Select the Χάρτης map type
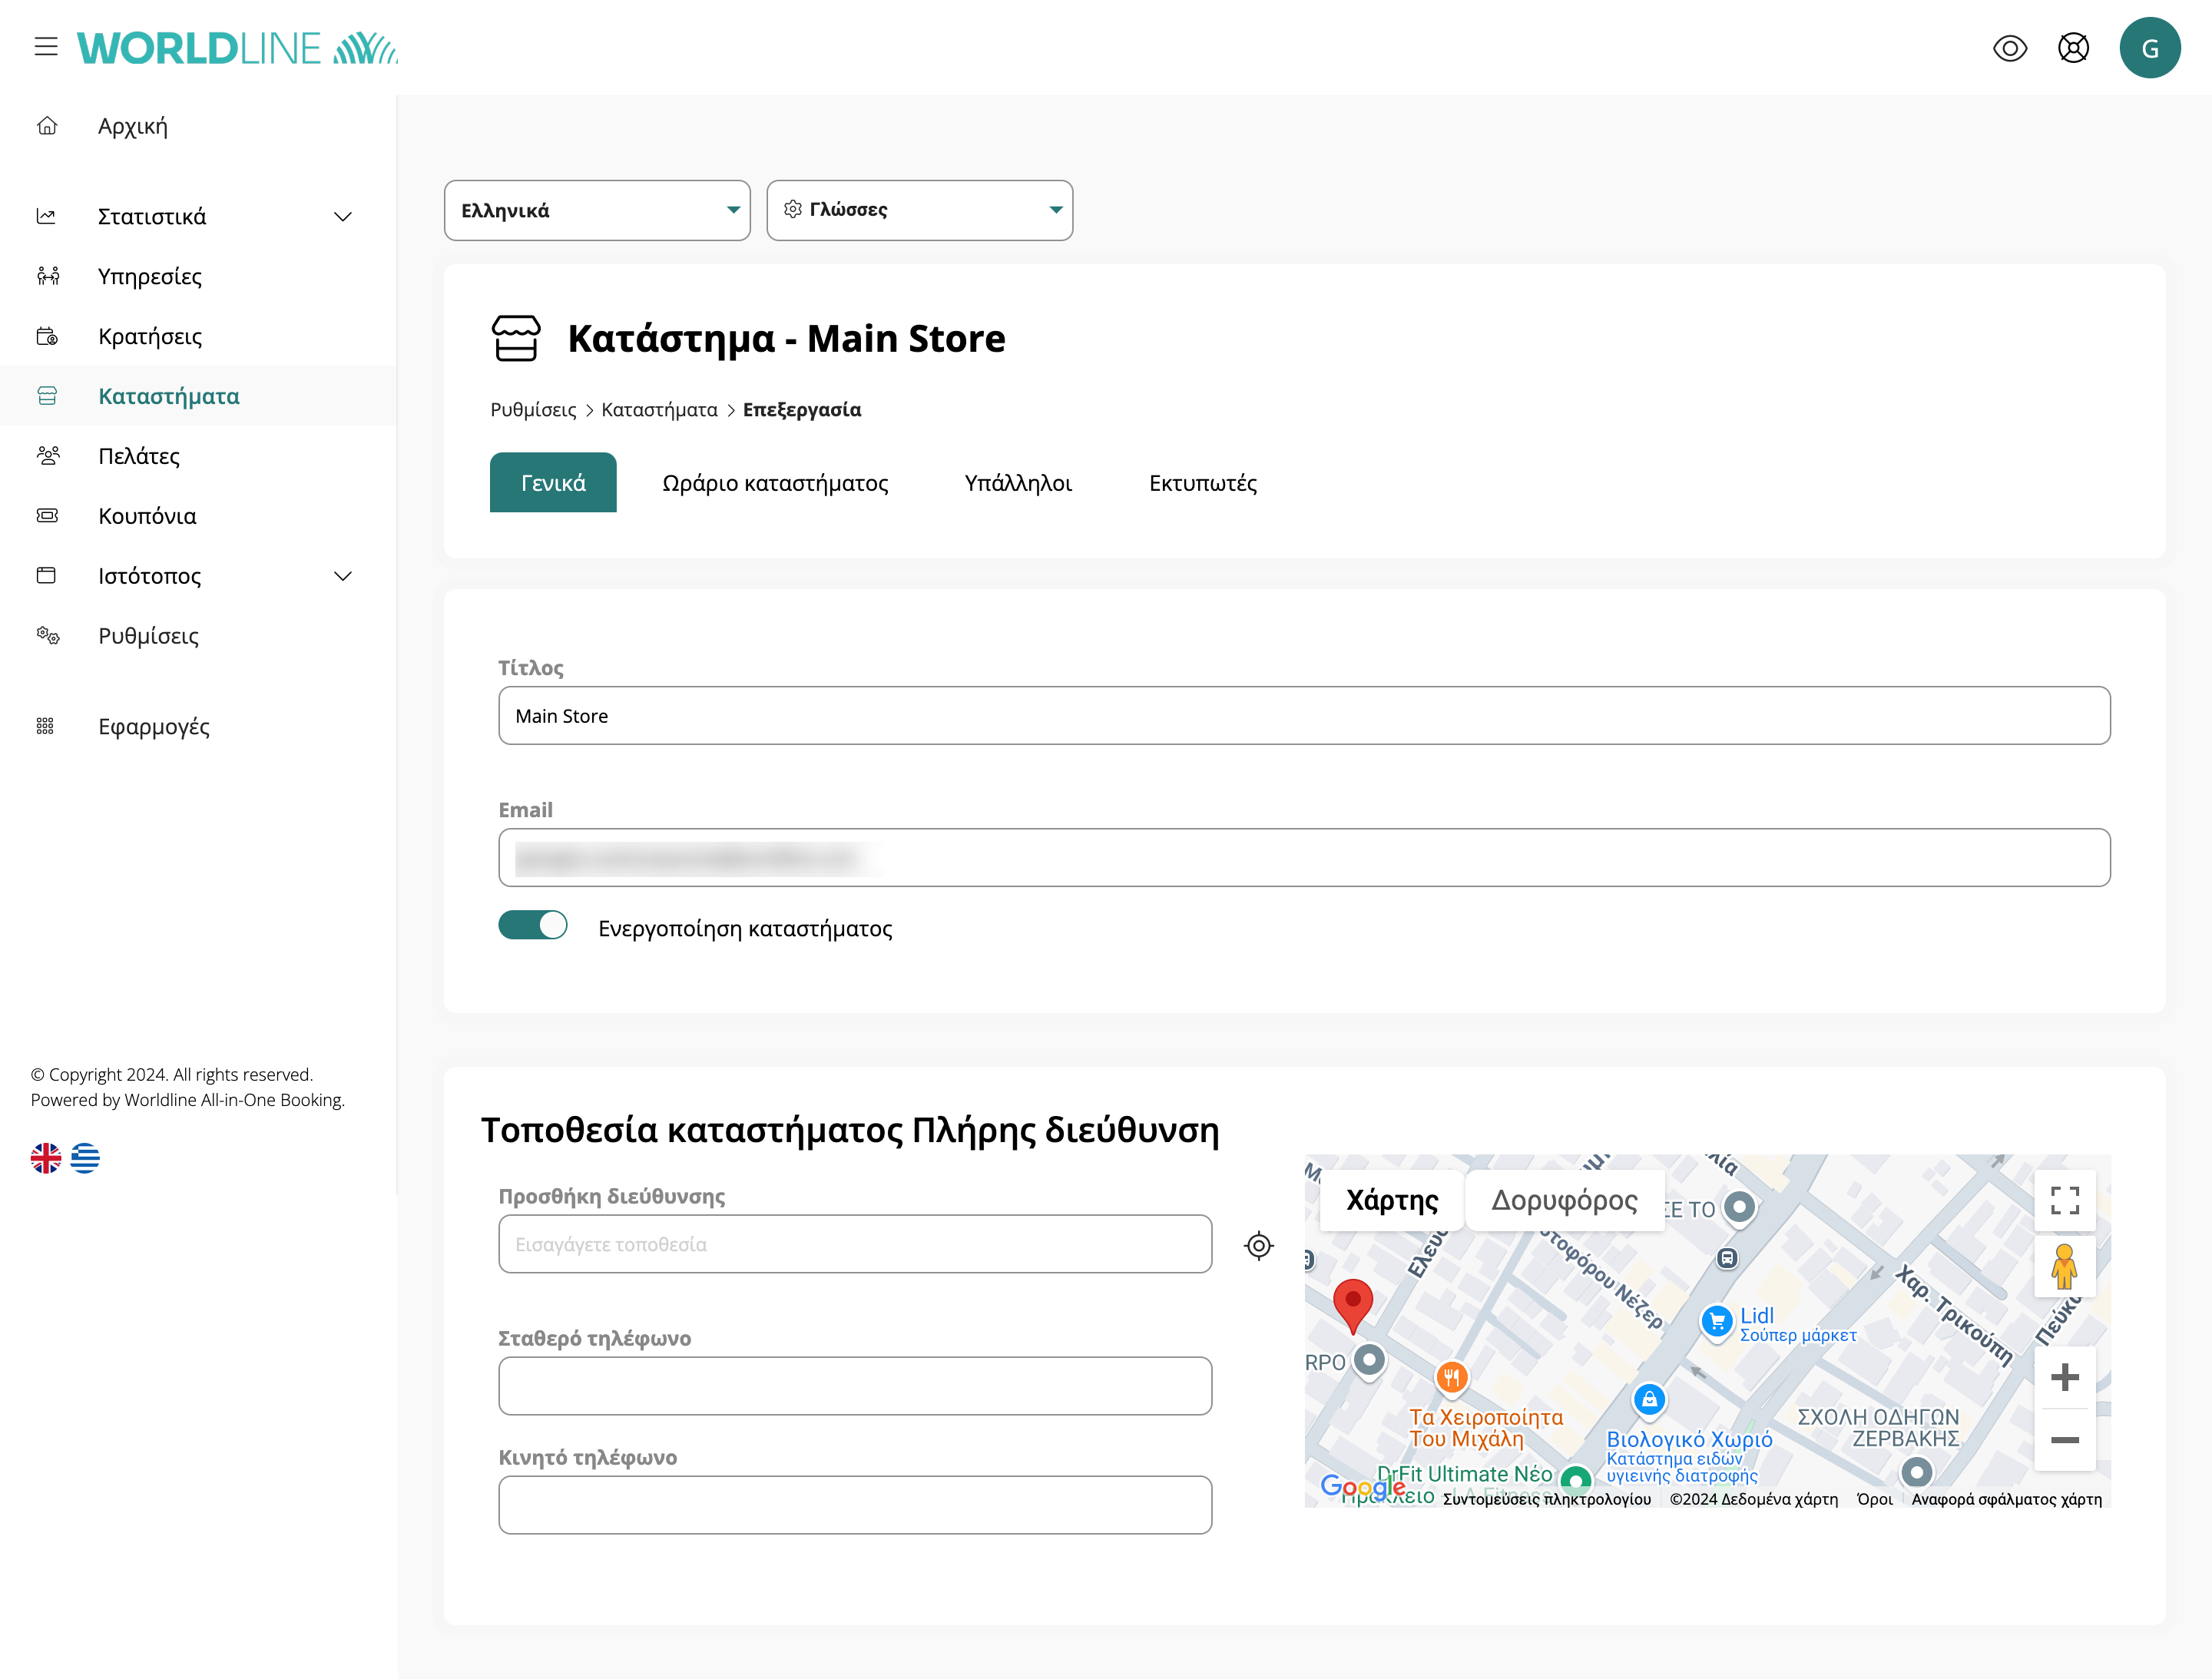Screen dimensions: 2212x1679 [1392, 1200]
